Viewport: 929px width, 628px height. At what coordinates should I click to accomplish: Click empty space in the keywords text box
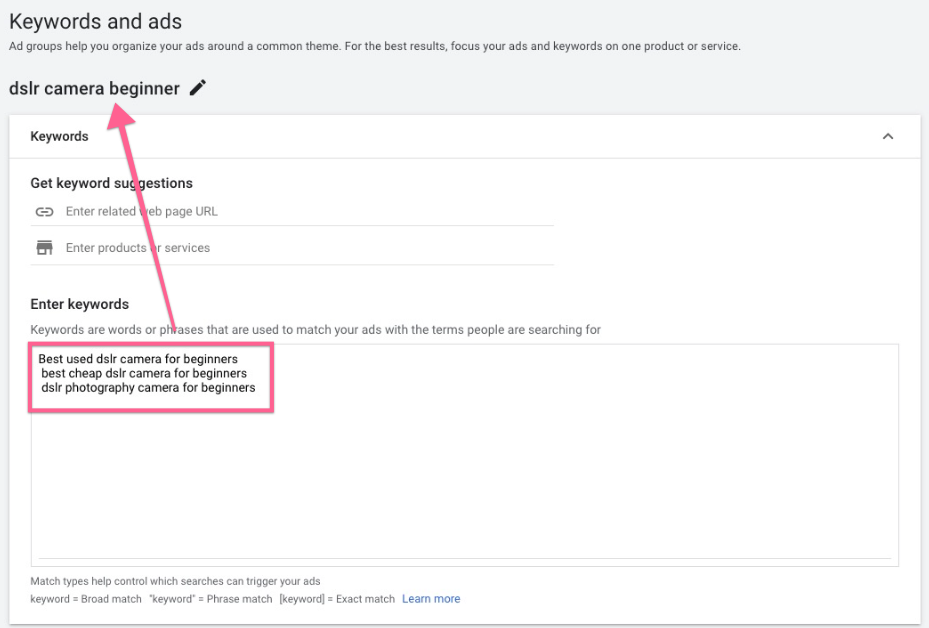coord(460,480)
